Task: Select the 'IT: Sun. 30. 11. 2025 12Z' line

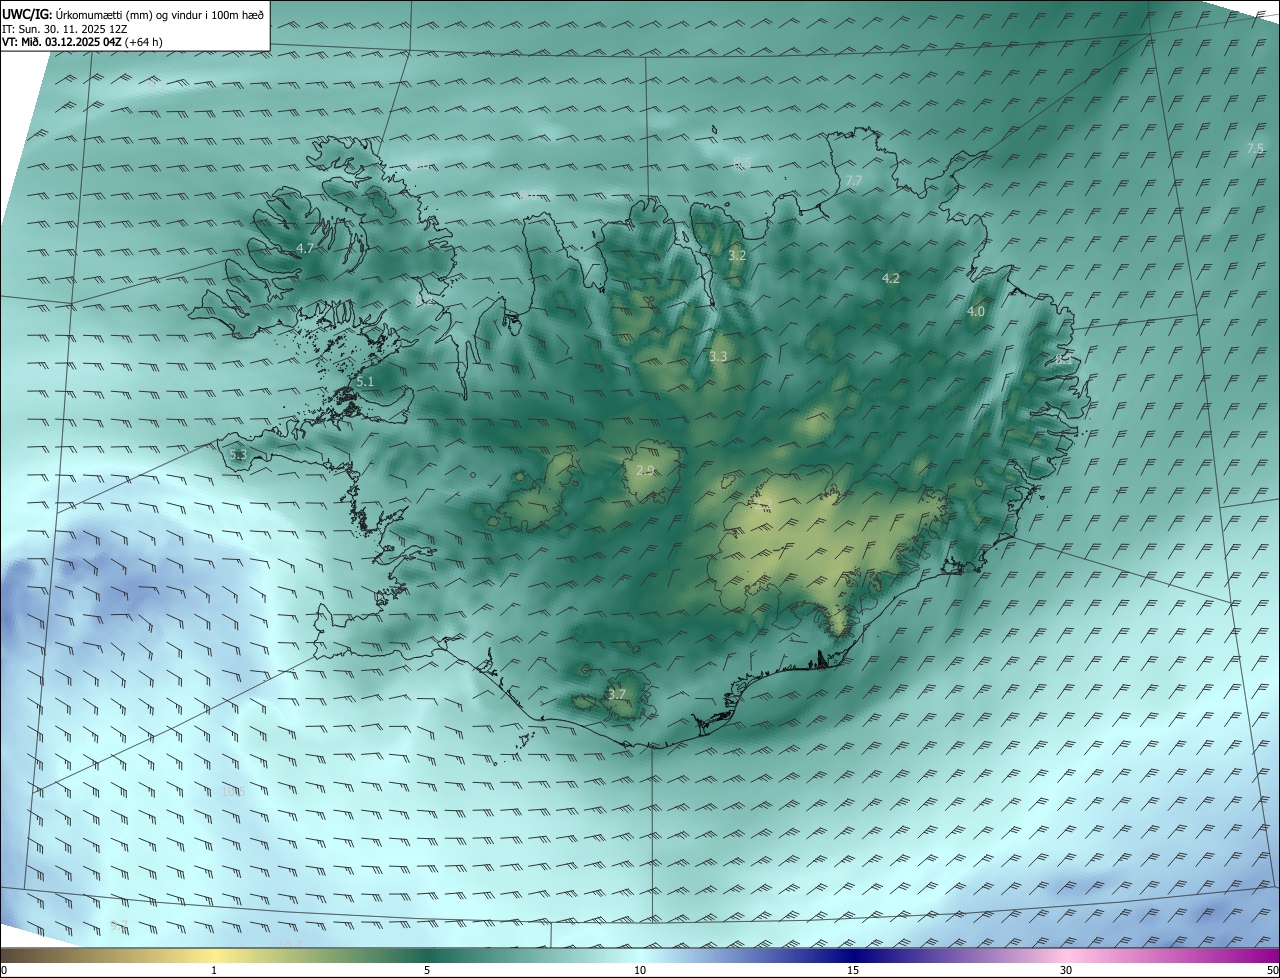Action: pos(64,28)
